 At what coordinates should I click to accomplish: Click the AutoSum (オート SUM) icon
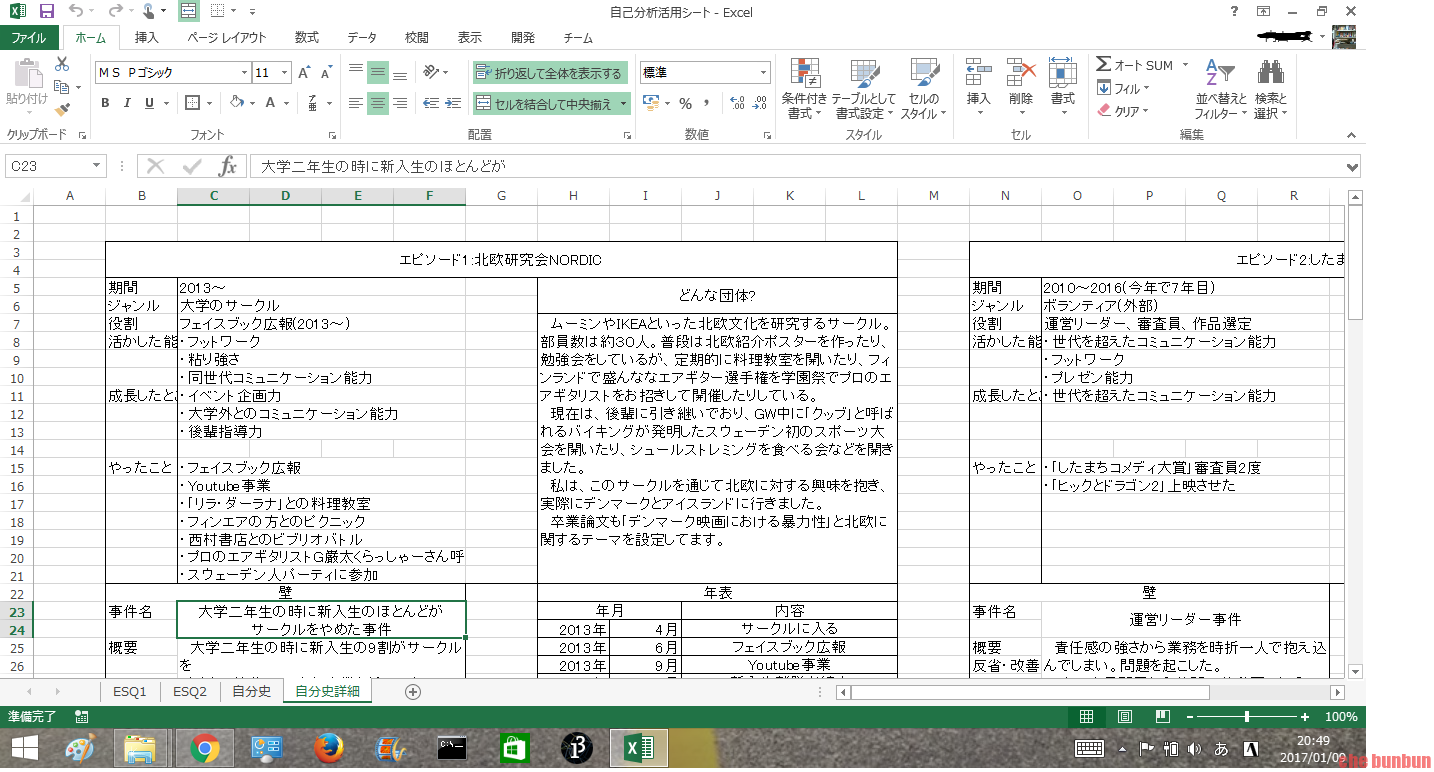(x=1104, y=65)
